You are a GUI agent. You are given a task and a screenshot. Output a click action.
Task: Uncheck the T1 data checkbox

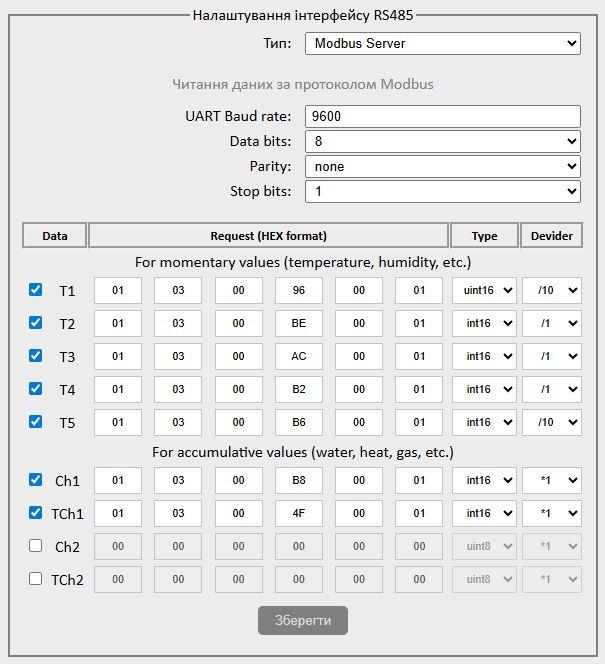coord(36,290)
